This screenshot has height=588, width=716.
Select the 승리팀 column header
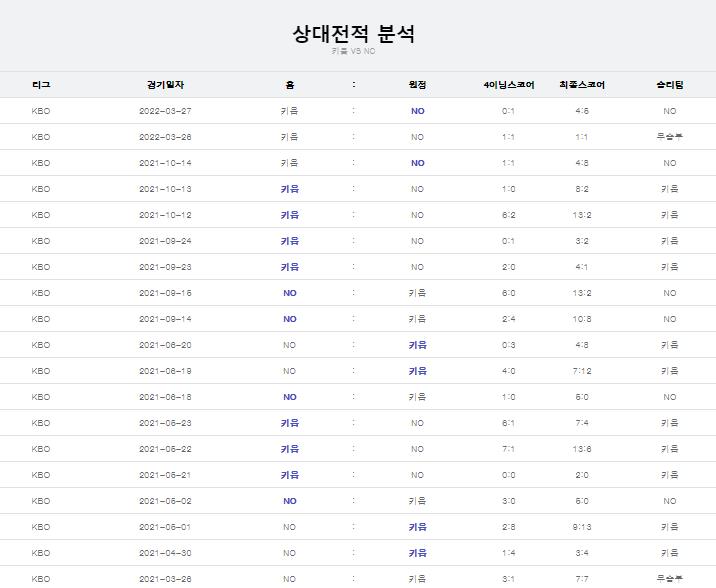[670, 84]
